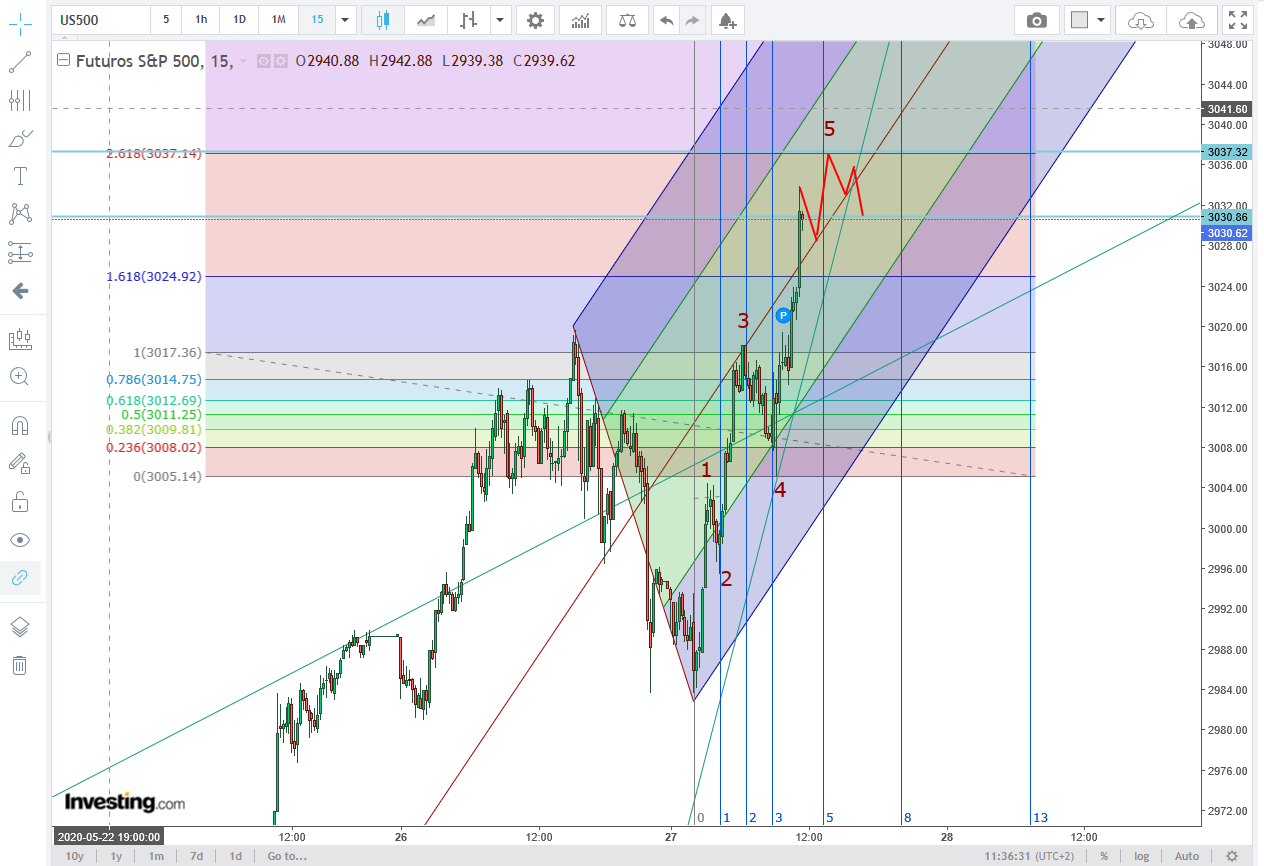Open bottom-right axis settings gear
This screenshot has height=866, width=1264.
pyautogui.click(x=1232, y=856)
